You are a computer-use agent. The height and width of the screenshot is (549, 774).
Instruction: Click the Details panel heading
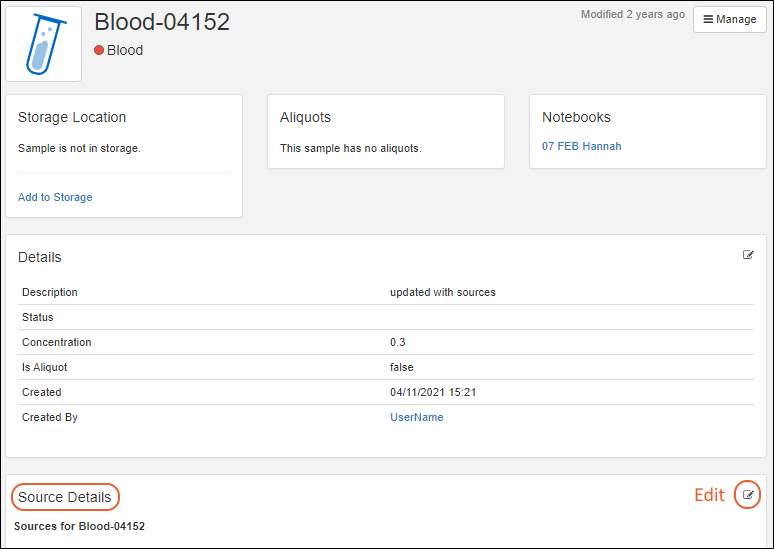click(40, 257)
